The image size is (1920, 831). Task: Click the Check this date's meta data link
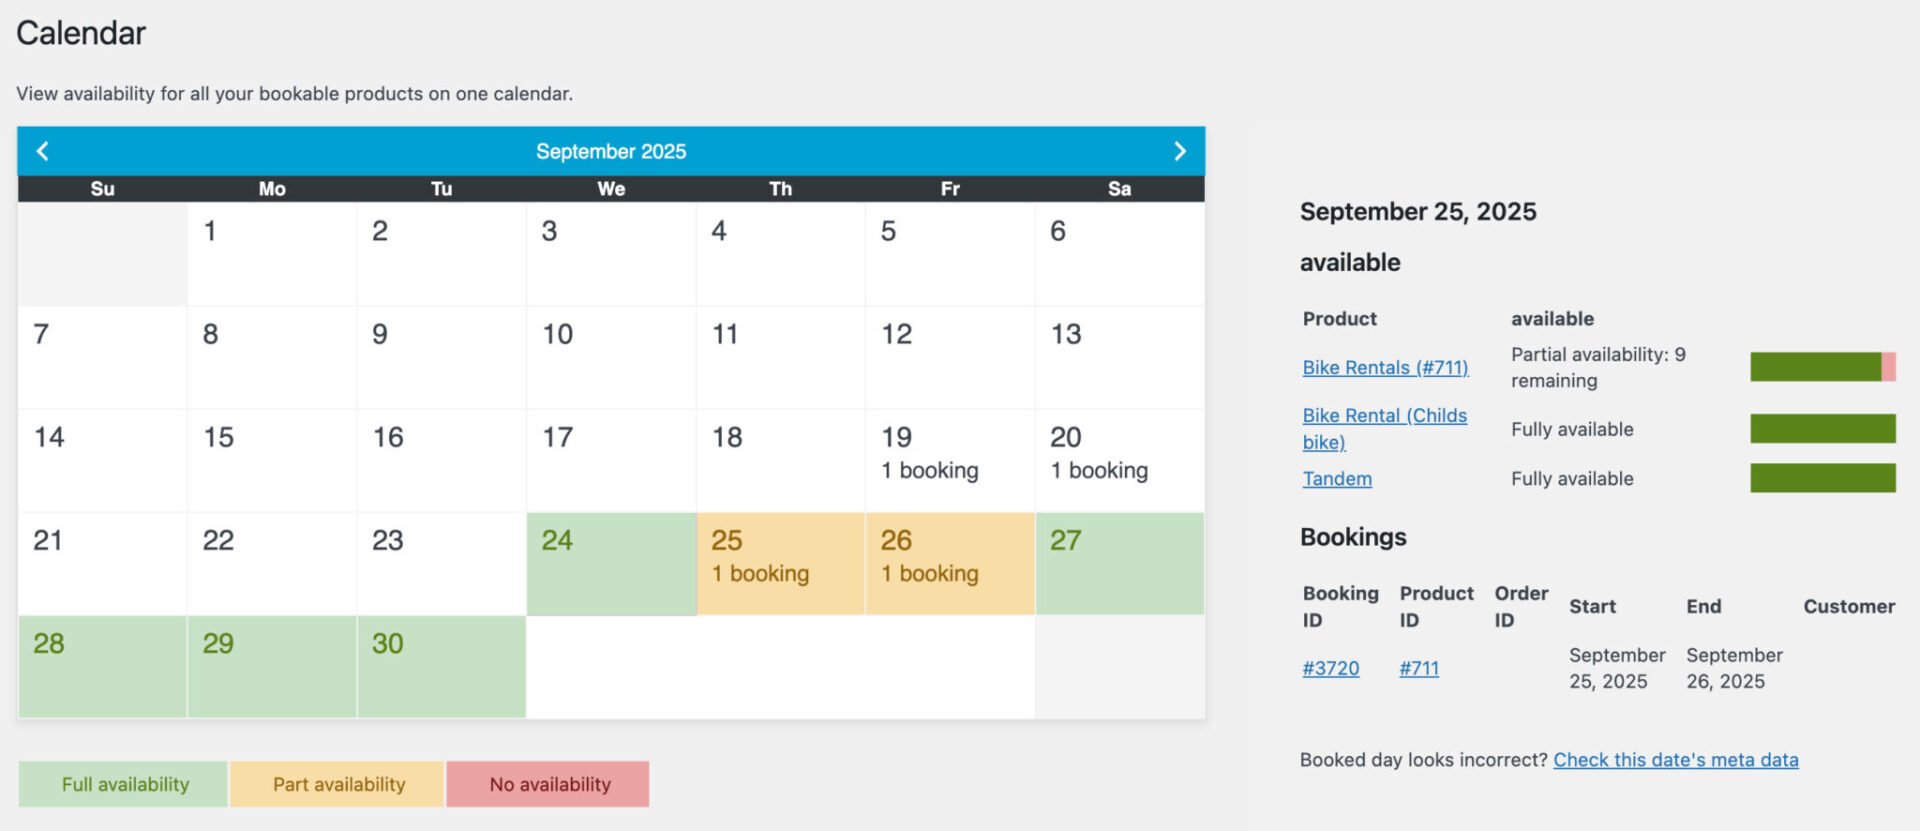tap(1676, 760)
